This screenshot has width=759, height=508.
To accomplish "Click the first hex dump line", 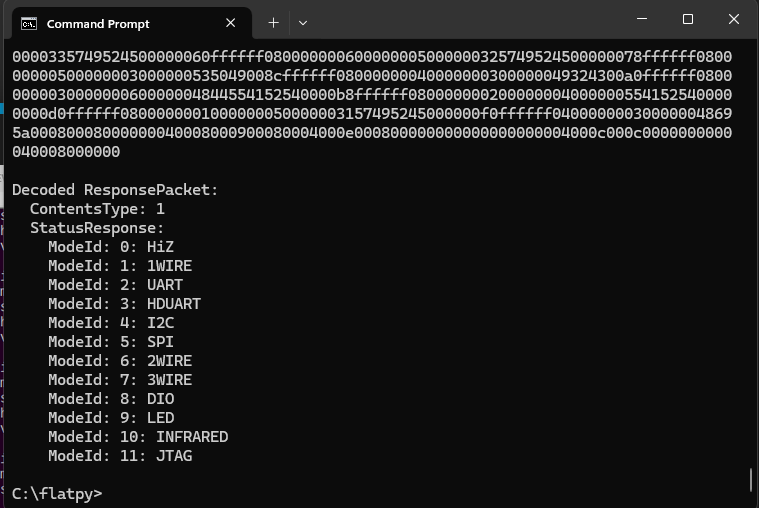I will tap(372, 57).
